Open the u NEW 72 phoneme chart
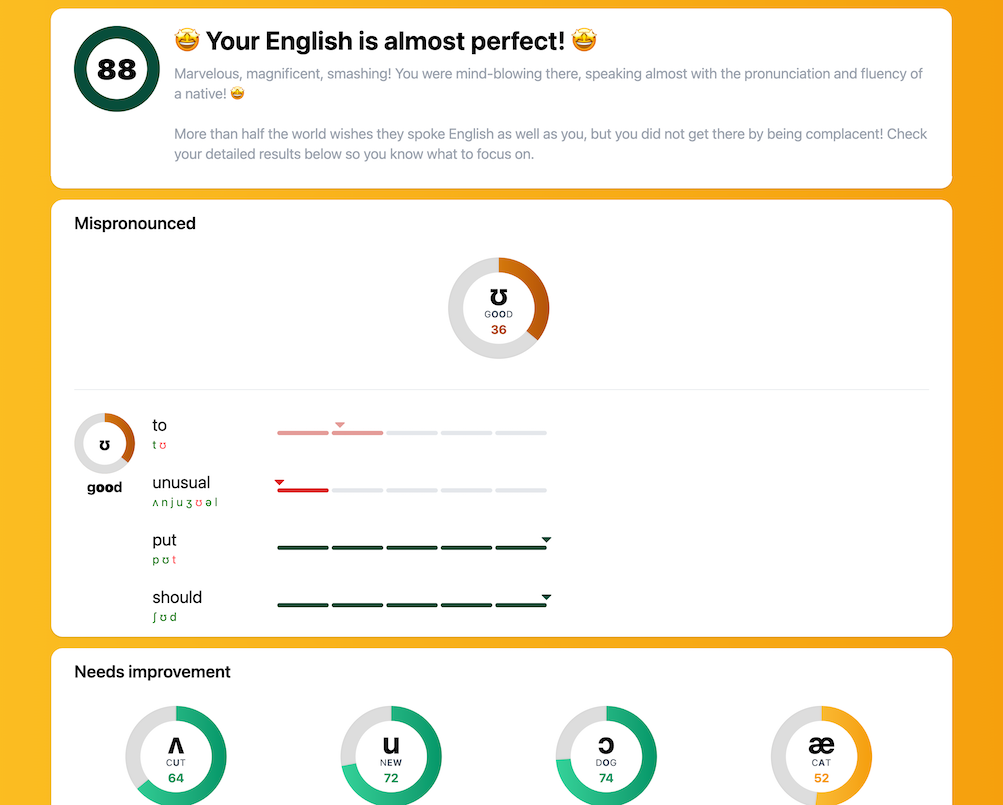This screenshot has width=1003, height=805. tap(391, 755)
